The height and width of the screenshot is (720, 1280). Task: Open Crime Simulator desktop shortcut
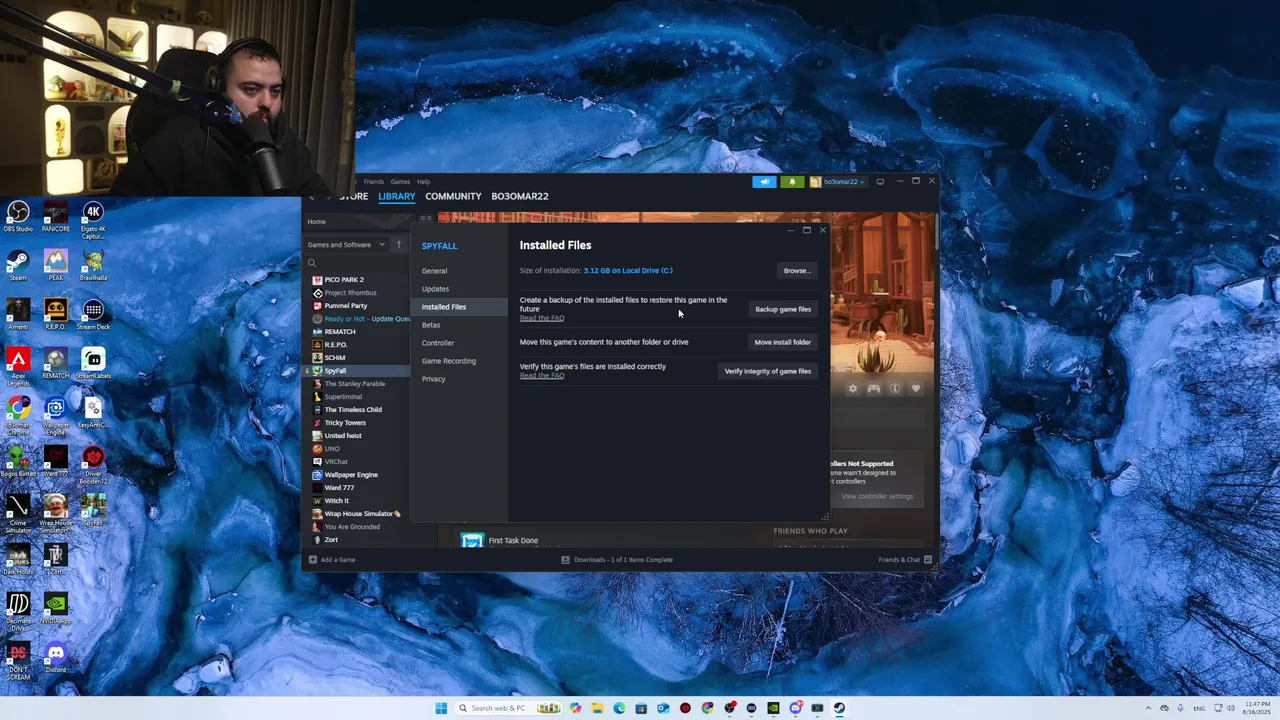[x=18, y=514]
